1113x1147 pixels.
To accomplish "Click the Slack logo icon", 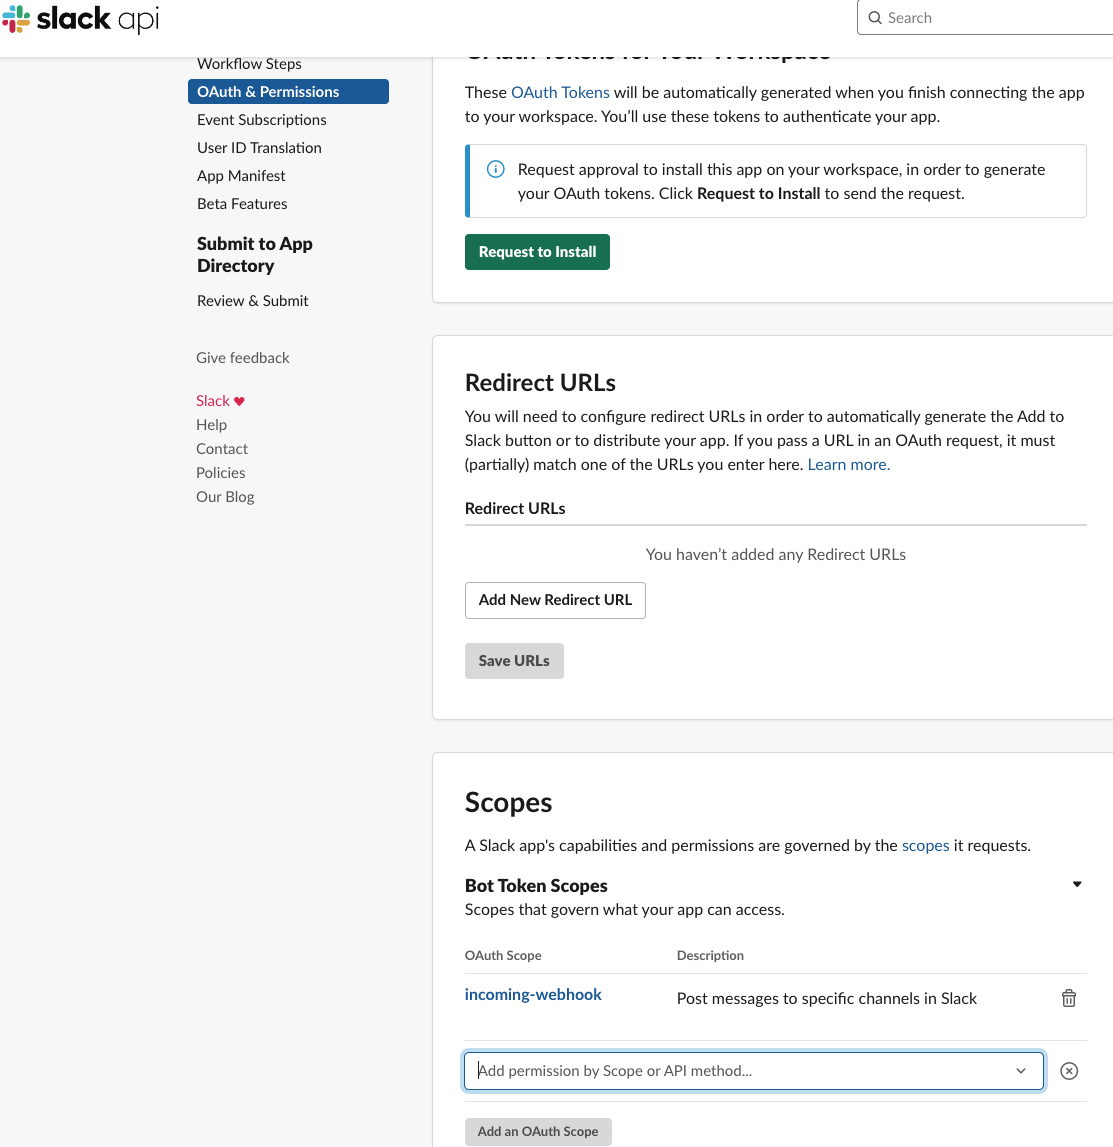I will (15, 19).
